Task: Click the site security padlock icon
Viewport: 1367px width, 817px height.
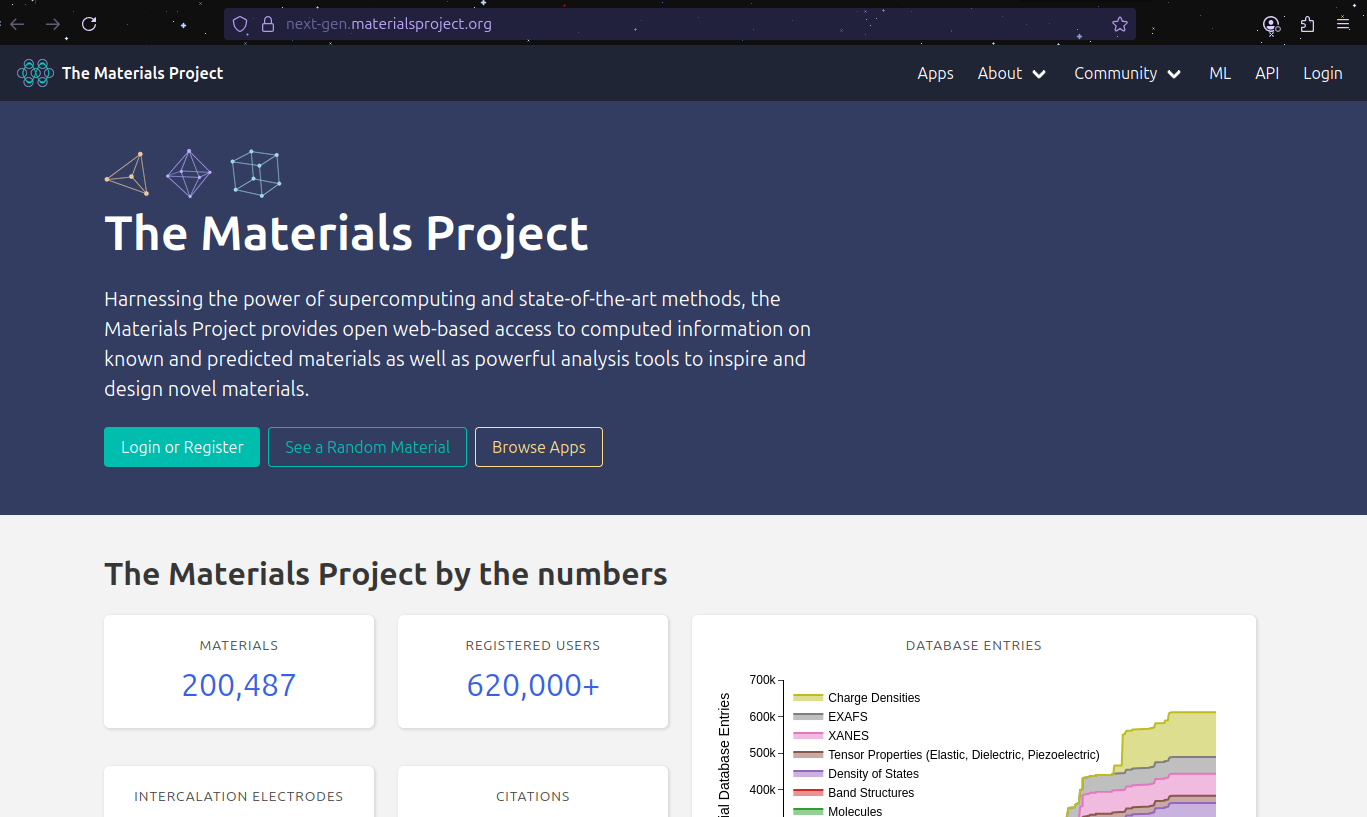Action: pyautogui.click(x=267, y=24)
